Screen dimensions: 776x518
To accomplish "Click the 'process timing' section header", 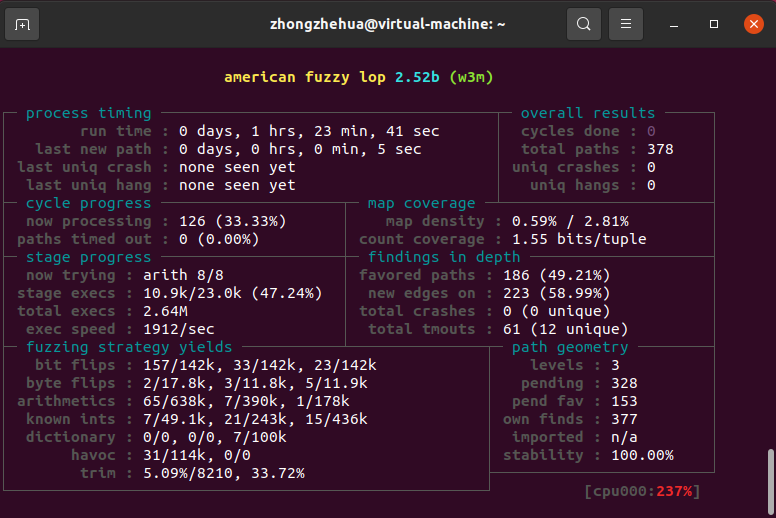I will (x=88, y=113).
